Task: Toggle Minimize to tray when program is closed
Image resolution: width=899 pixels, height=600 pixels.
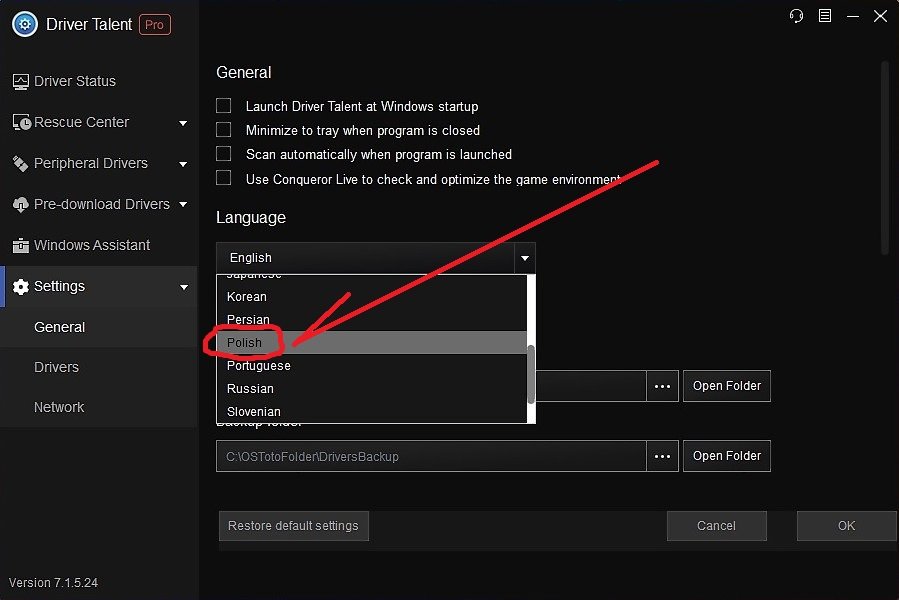Action: [x=224, y=130]
